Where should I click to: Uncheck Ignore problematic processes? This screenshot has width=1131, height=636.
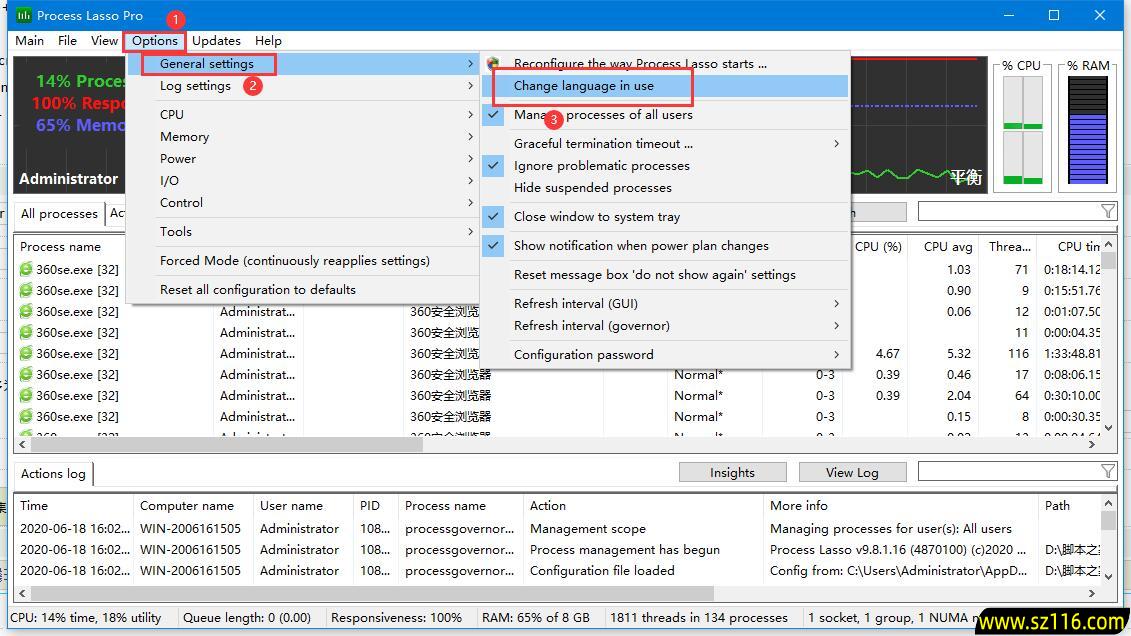point(601,165)
